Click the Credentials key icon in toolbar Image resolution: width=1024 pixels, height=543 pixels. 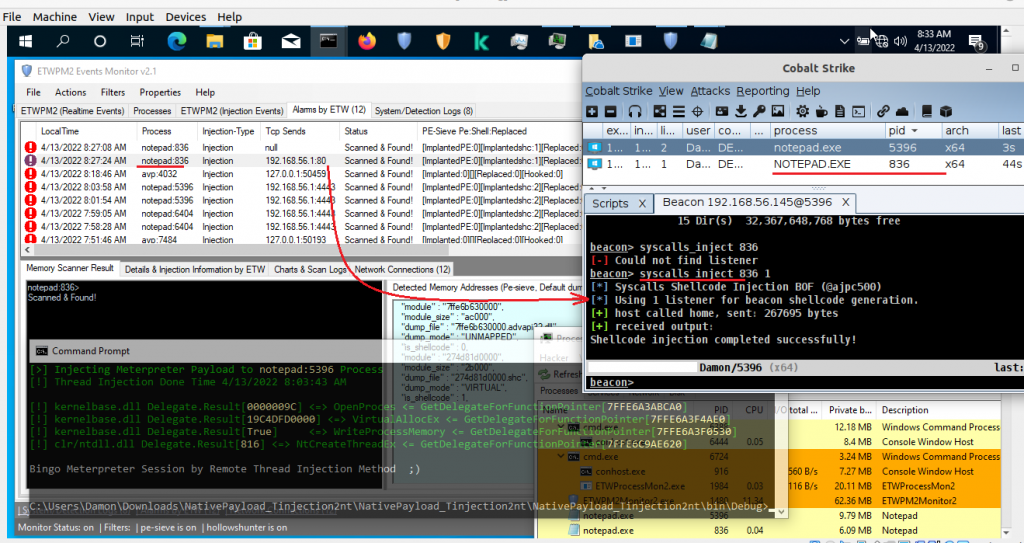(759, 111)
